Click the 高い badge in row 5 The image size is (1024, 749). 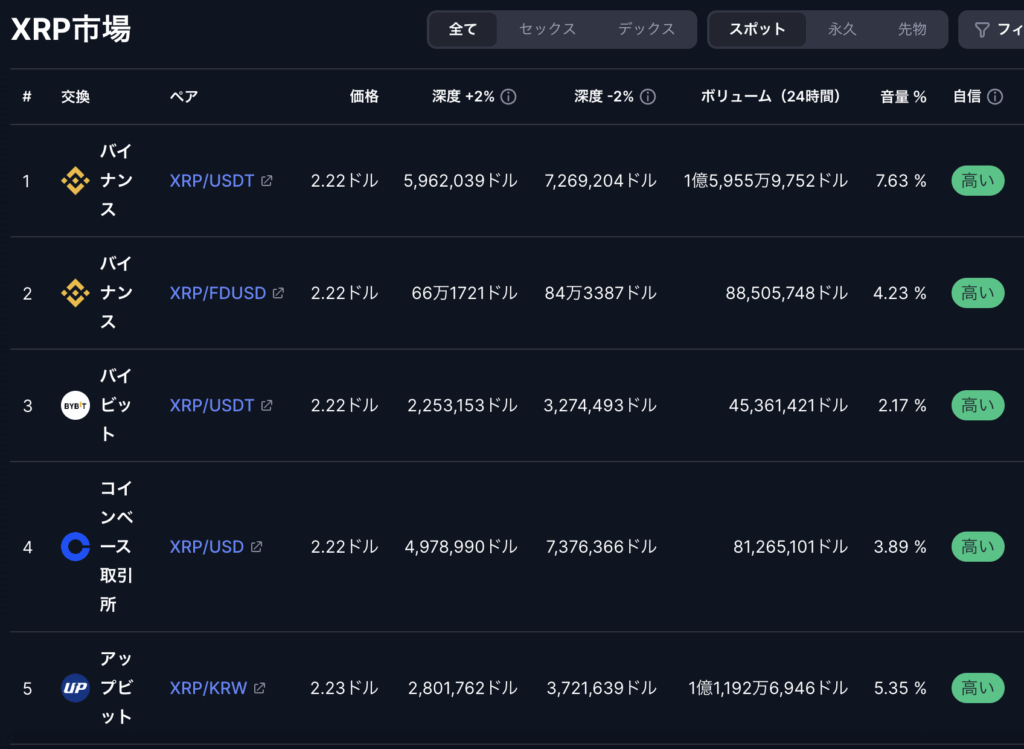click(978, 688)
